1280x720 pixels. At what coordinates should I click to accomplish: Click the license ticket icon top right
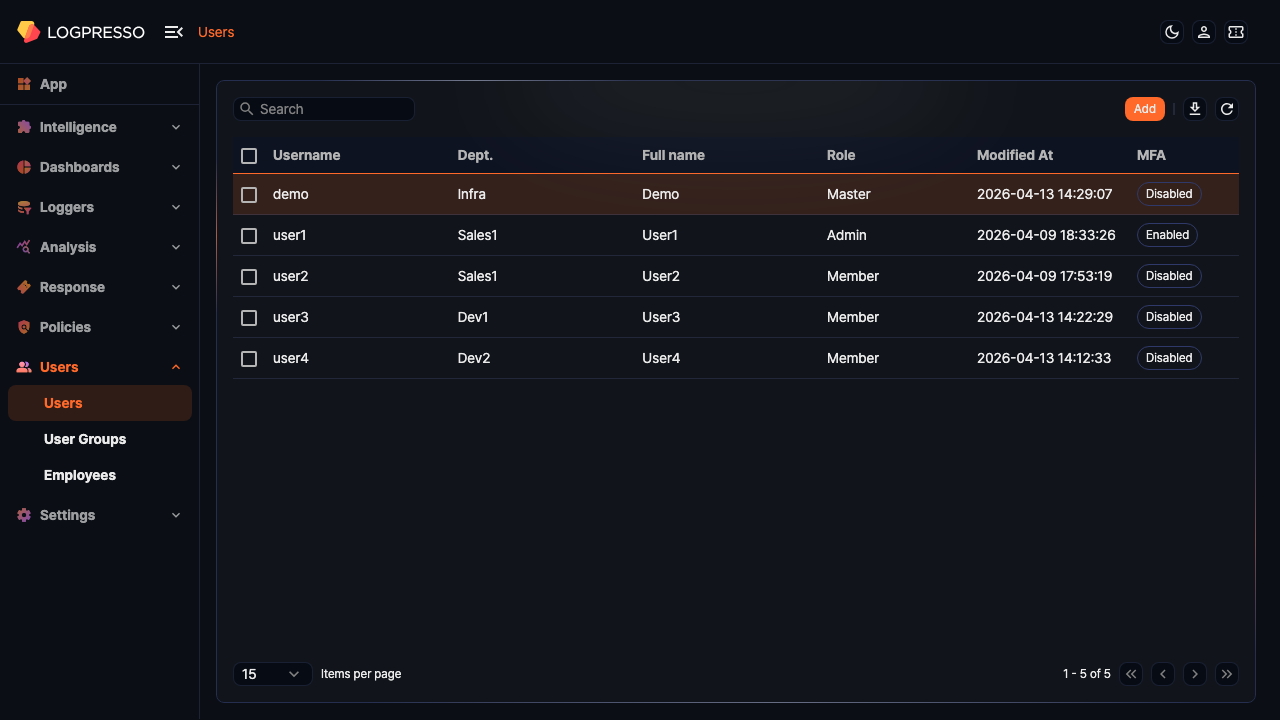(1235, 32)
